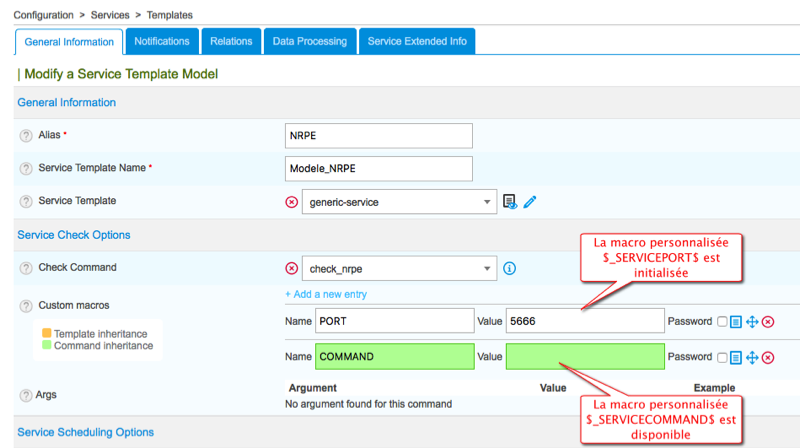Click the info icon next to check_nrpe
The image size is (800, 448).
click(x=509, y=268)
